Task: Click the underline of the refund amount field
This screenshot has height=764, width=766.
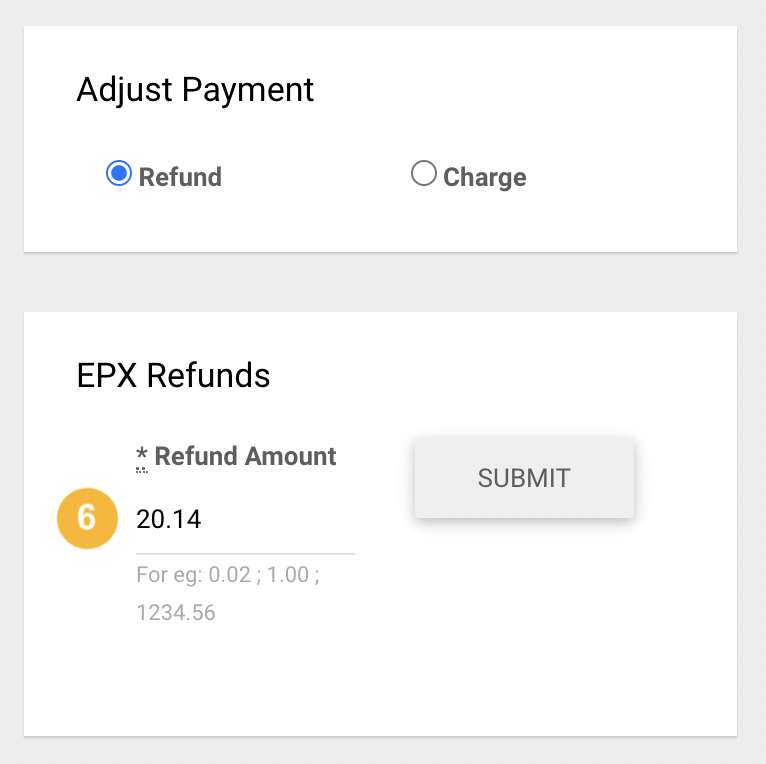Action: [x=245, y=554]
